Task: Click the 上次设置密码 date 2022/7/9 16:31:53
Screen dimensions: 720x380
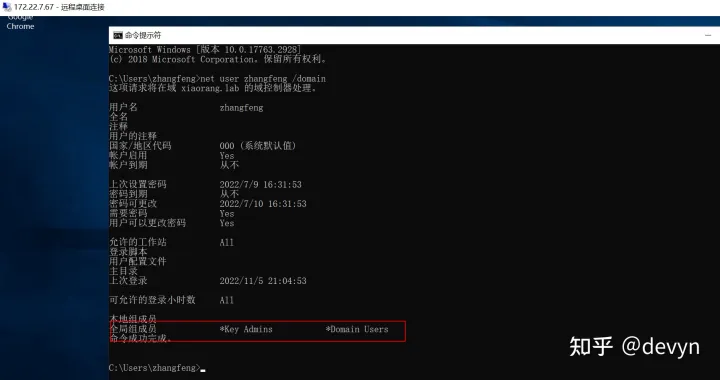Action: click(260, 184)
